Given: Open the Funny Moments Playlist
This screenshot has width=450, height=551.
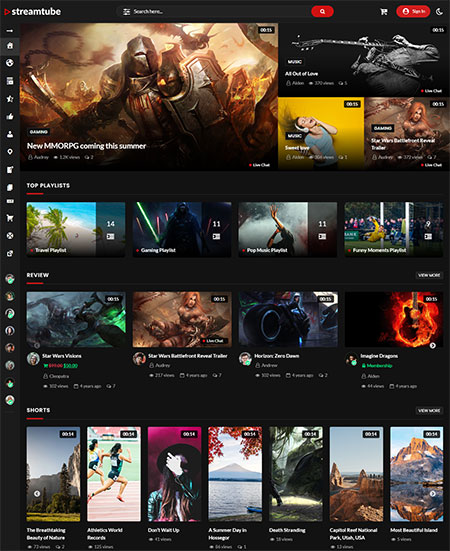Looking at the screenshot, I should point(394,229).
